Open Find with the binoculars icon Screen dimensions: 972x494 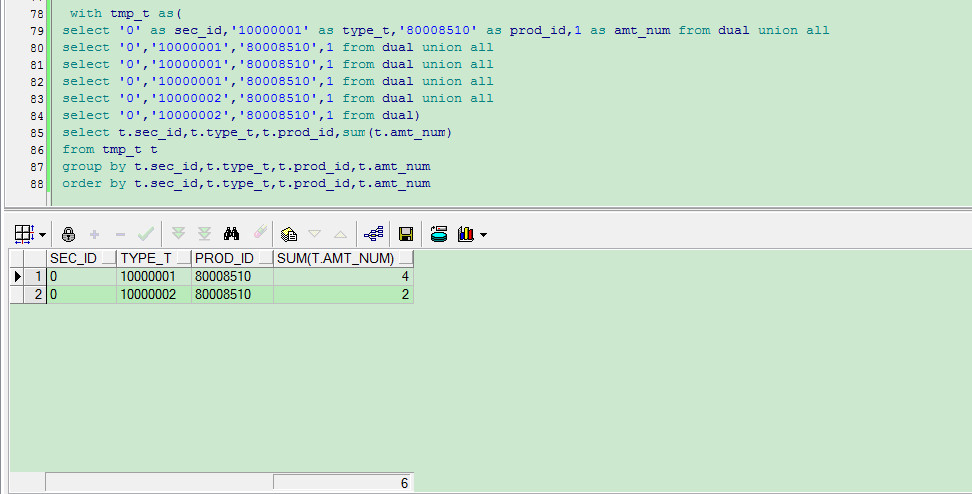pyautogui.click(x=231, y=233)
